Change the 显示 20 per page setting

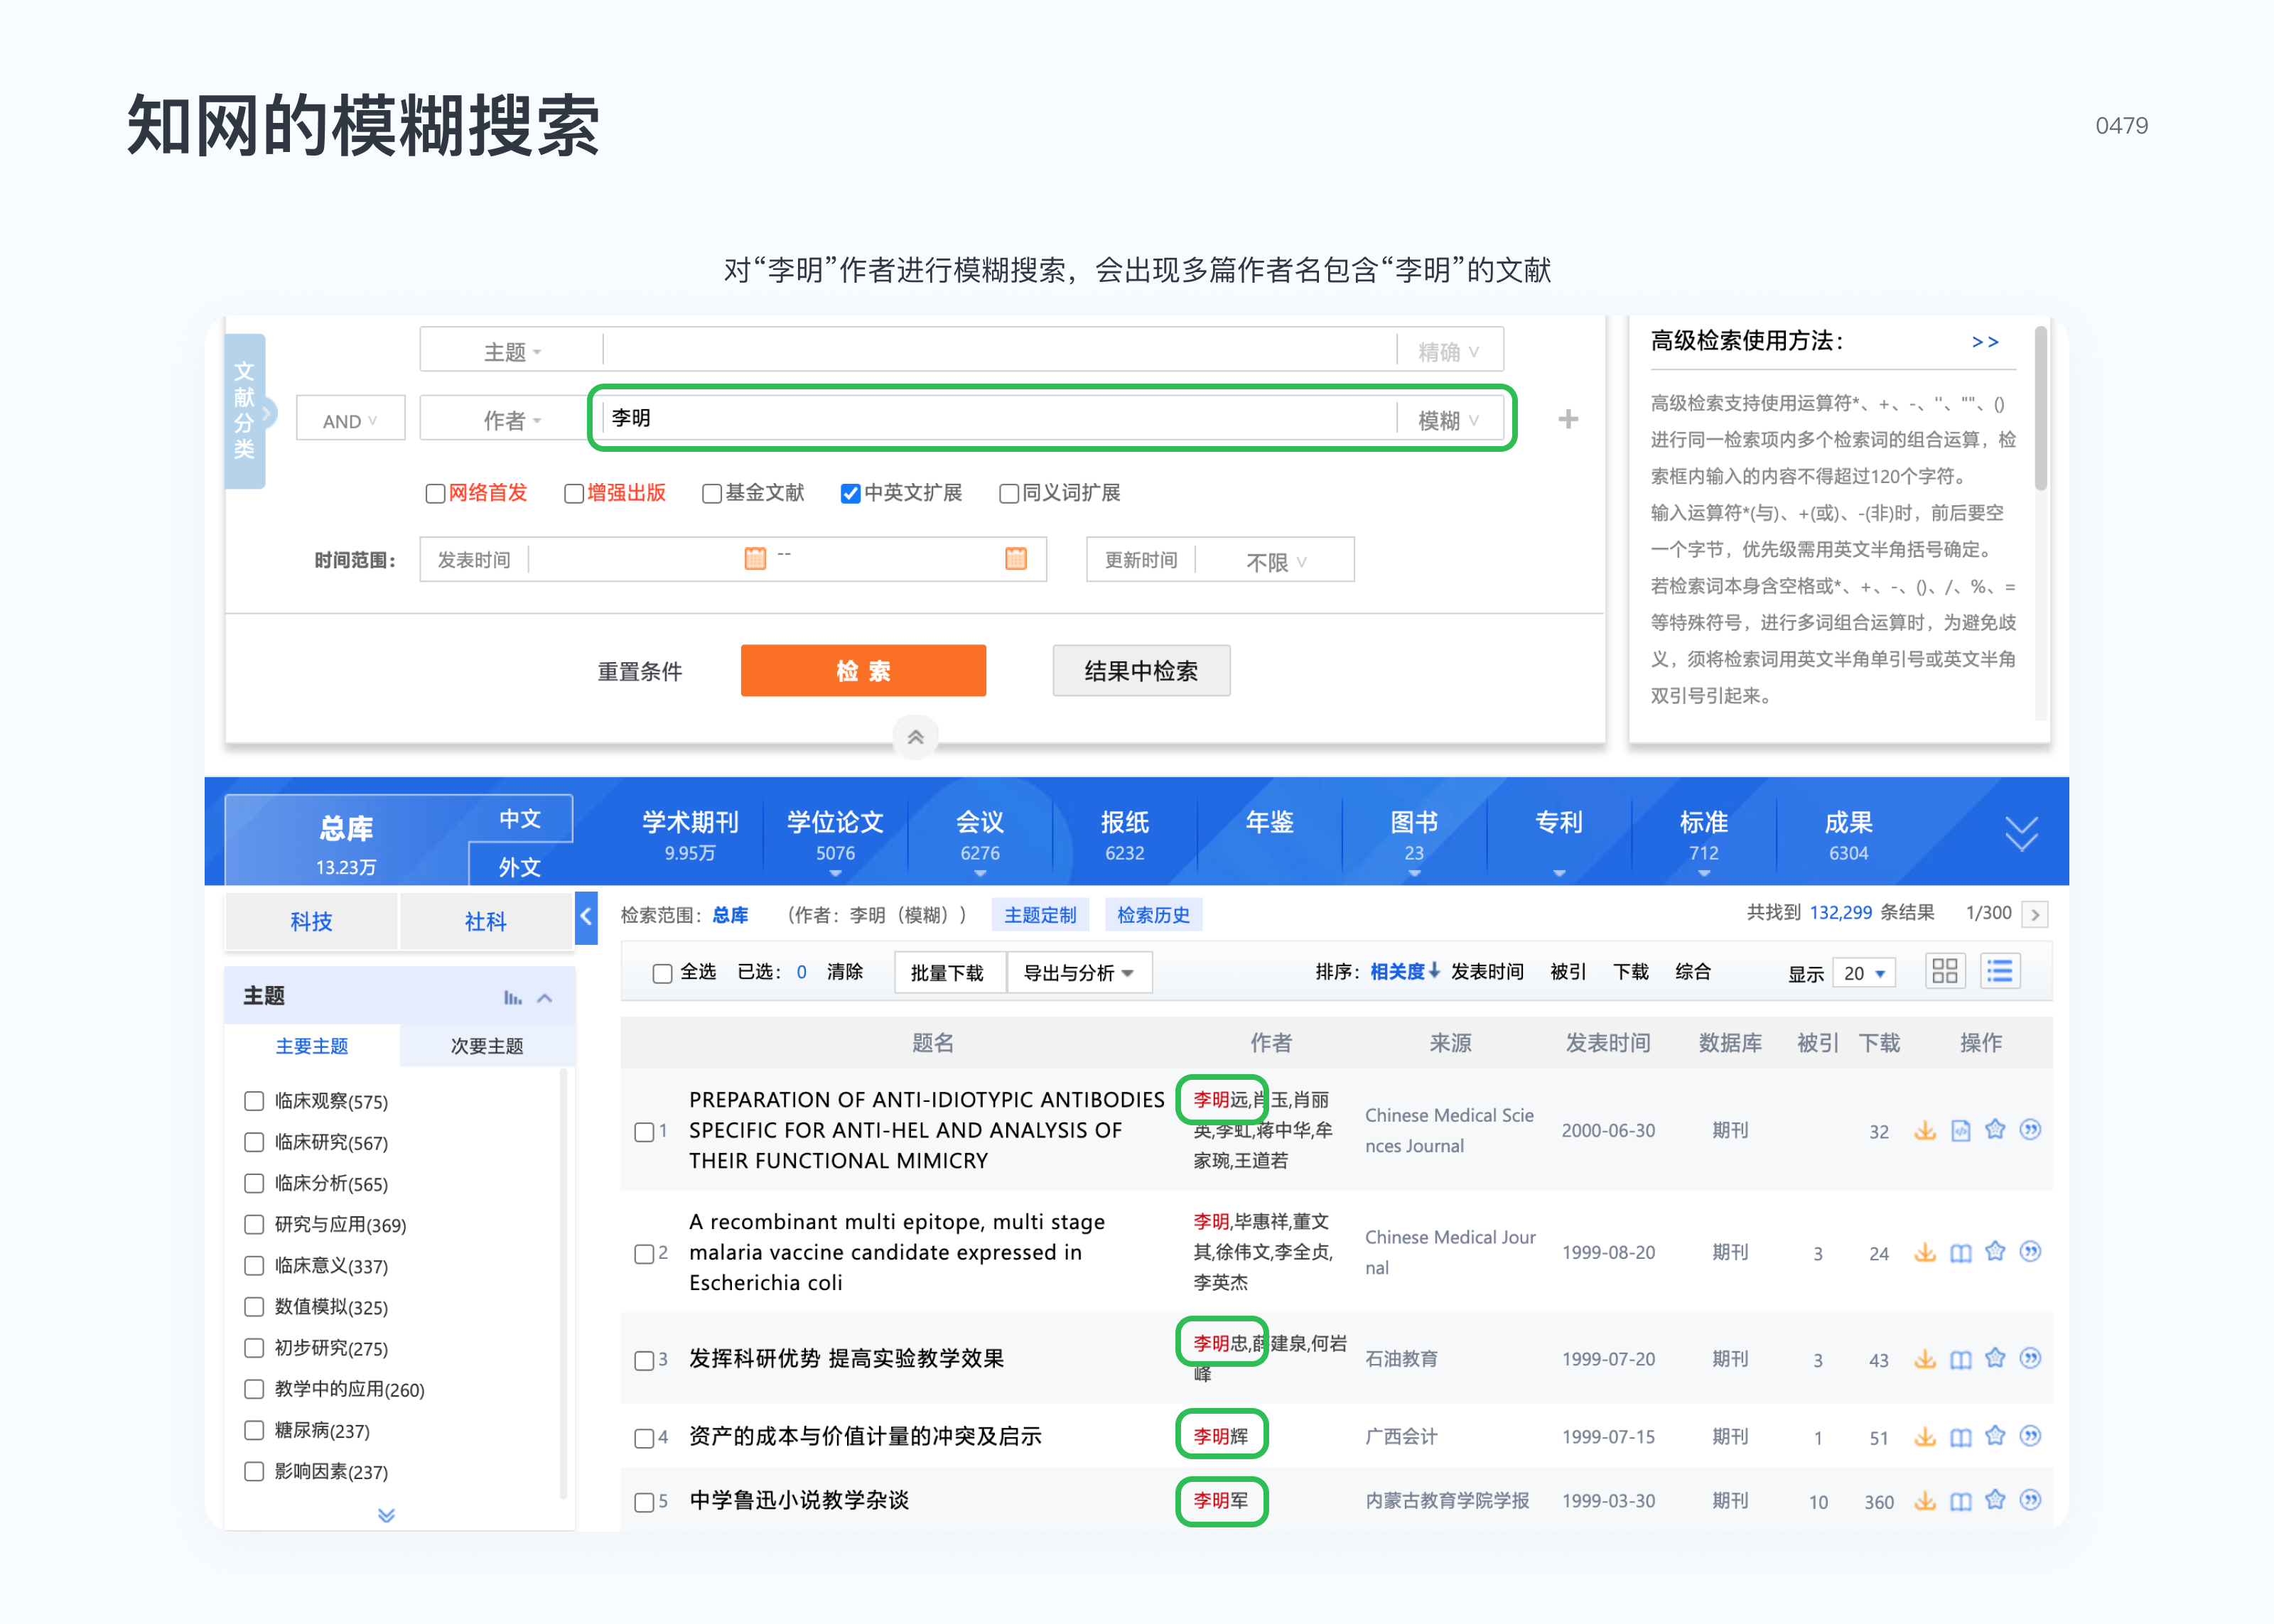click(x=1864, y=974)
